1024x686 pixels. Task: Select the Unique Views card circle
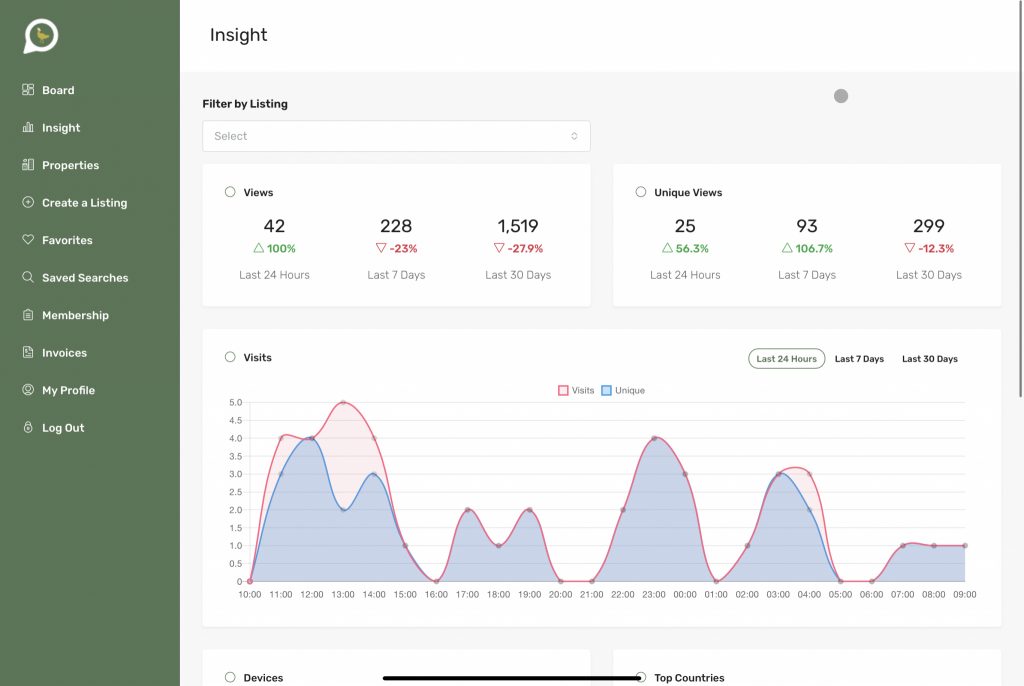click(641, 192)
